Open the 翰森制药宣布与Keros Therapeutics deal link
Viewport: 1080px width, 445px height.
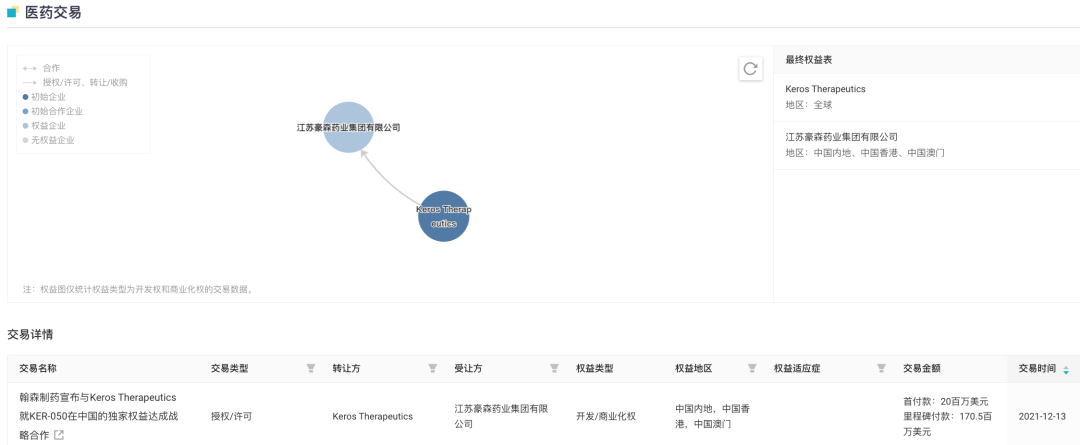[x=98, y=416]
